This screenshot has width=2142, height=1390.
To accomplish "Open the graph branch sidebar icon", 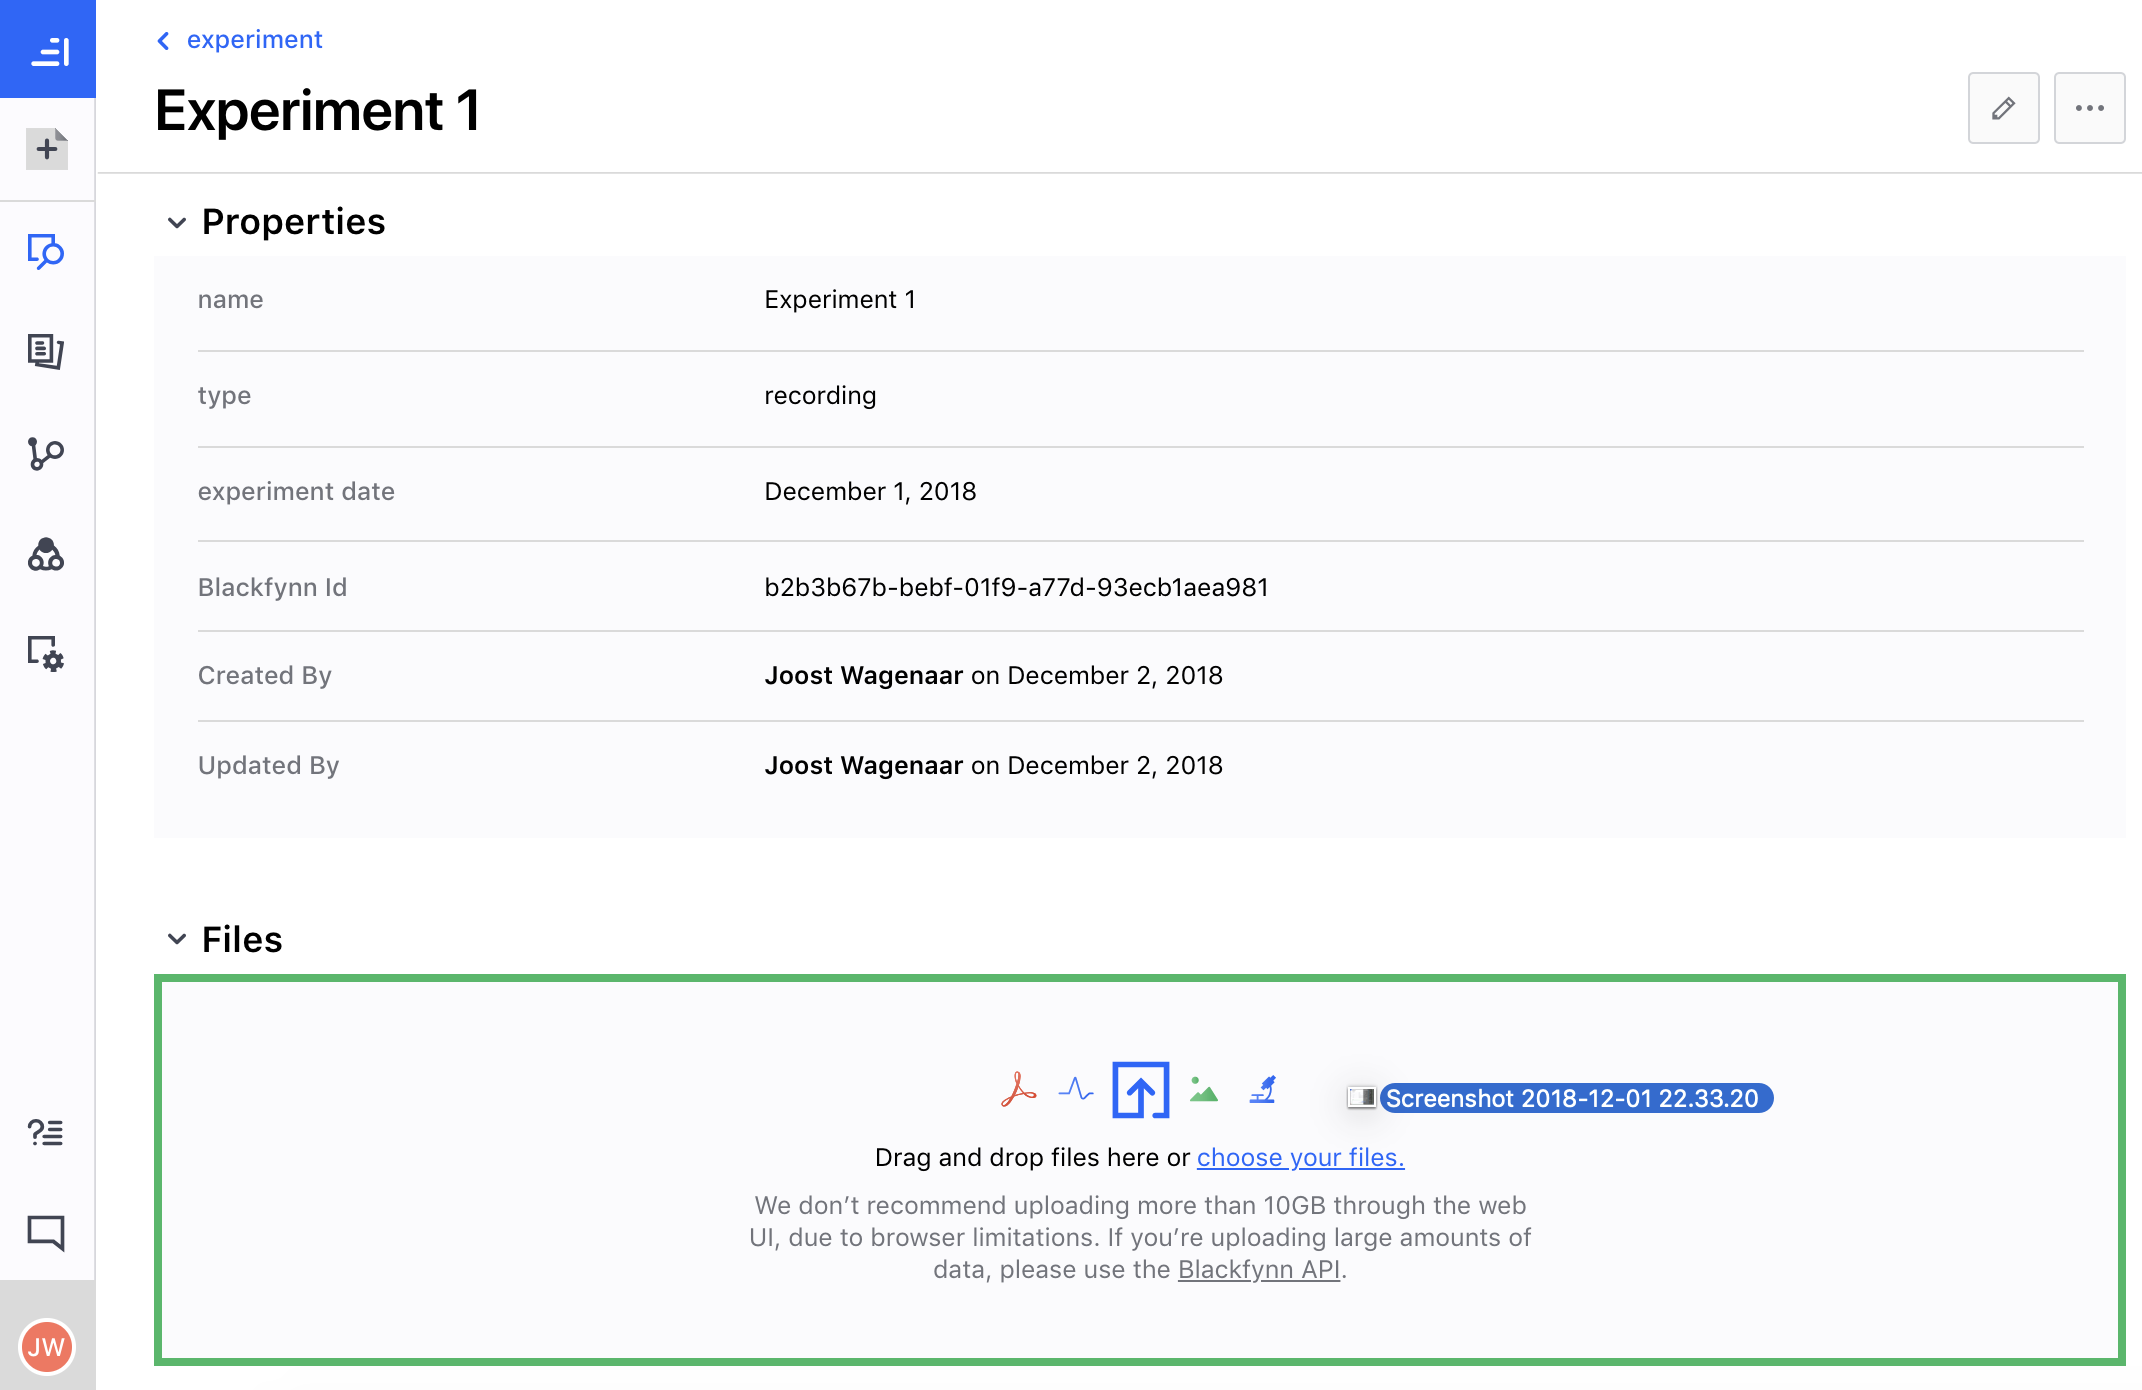I will pyautogui.click(x=46, y=453).
